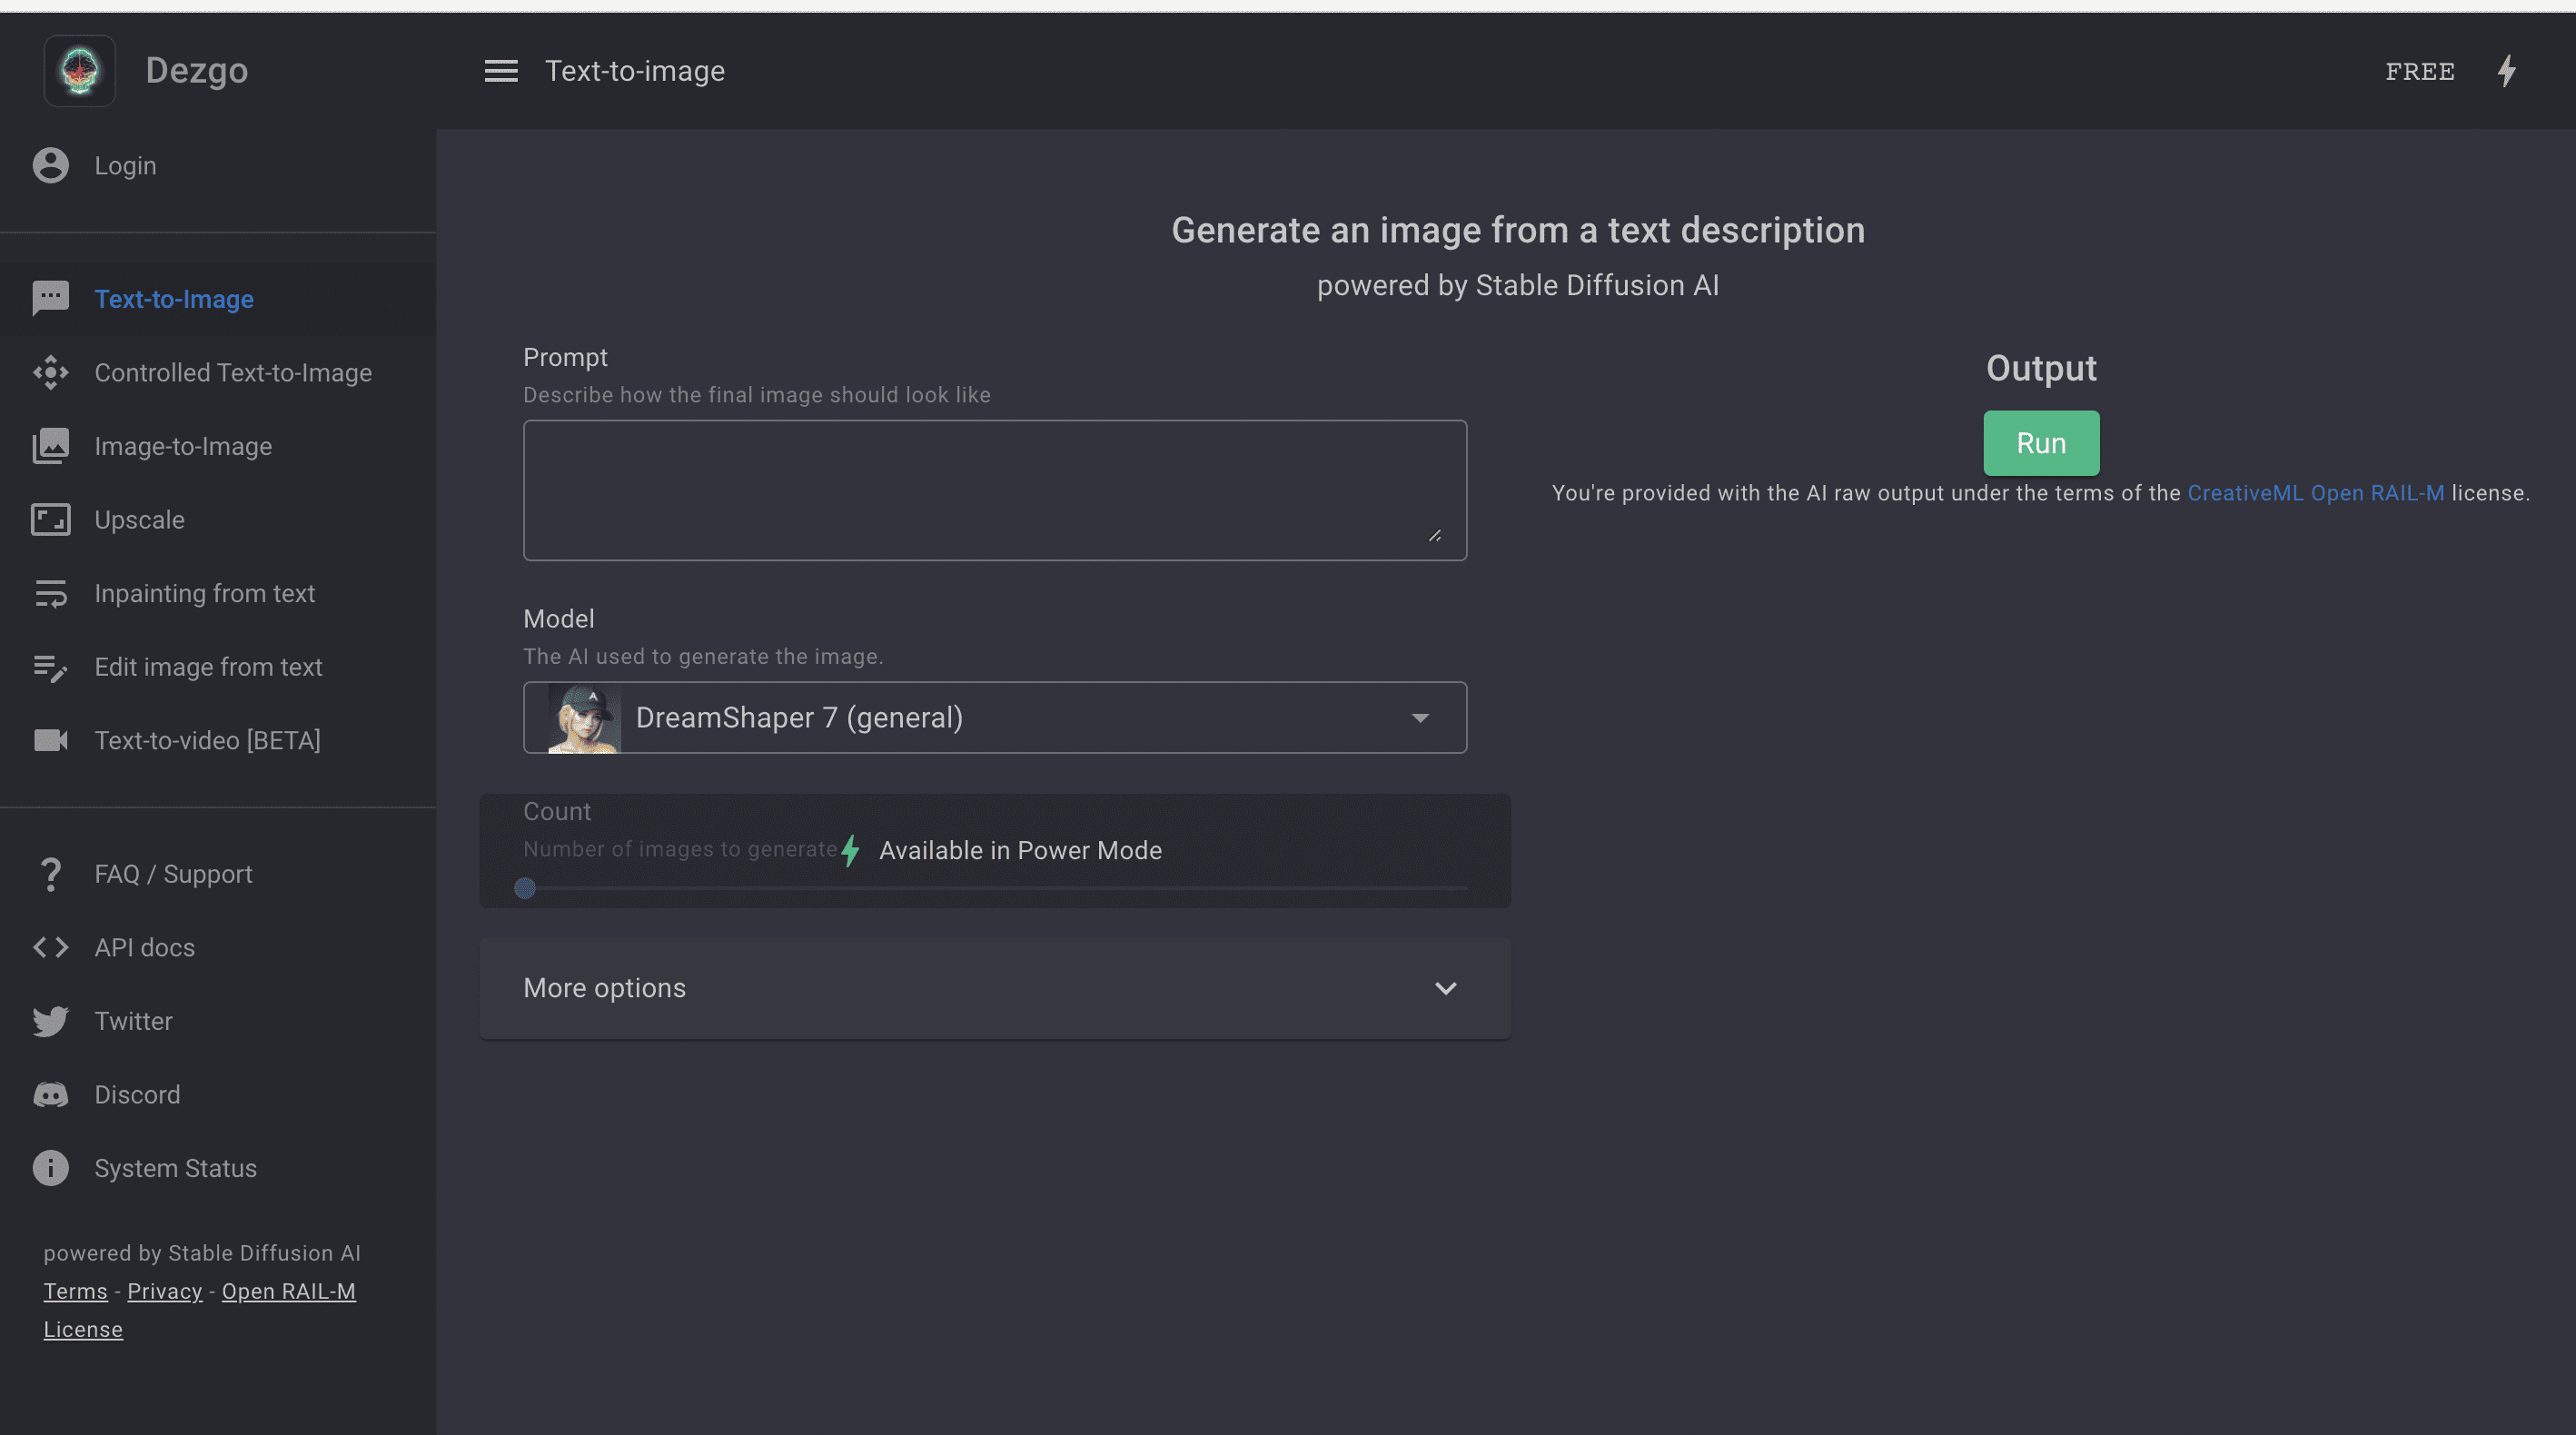Click the Discord icon in sidebar

point(50,1095)
